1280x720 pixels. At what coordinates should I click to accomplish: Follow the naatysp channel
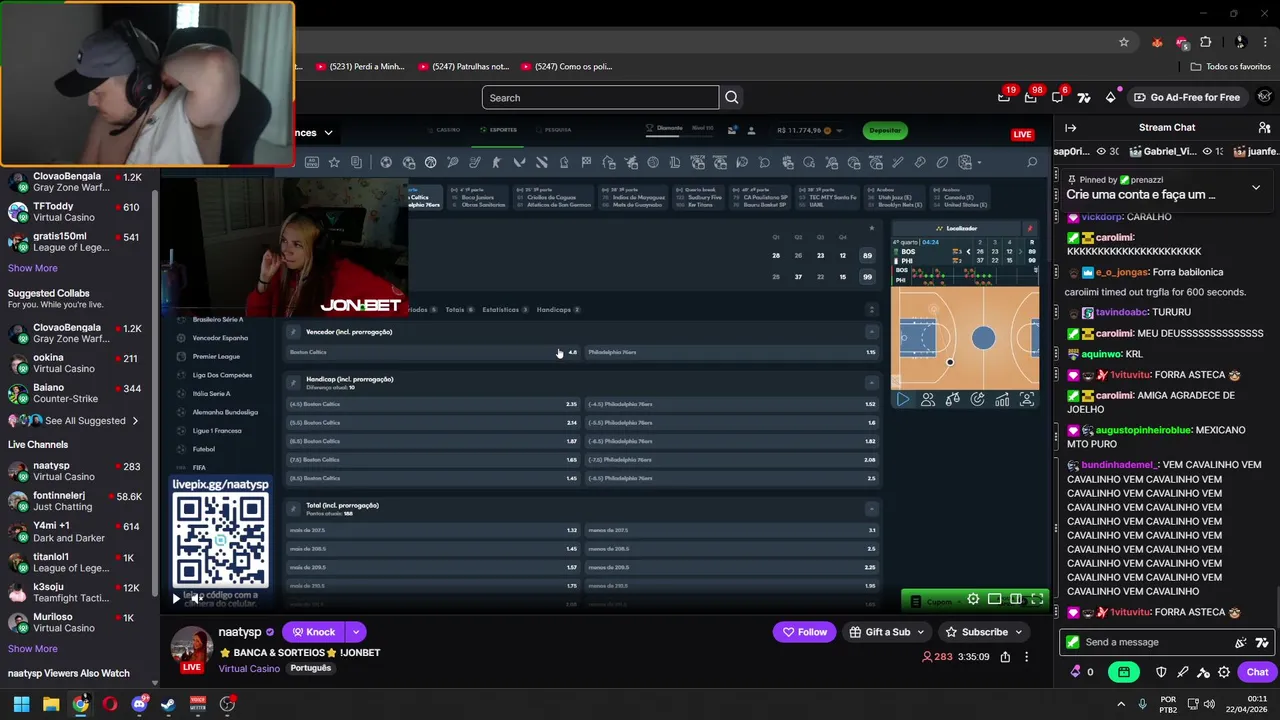coord(804,632)
